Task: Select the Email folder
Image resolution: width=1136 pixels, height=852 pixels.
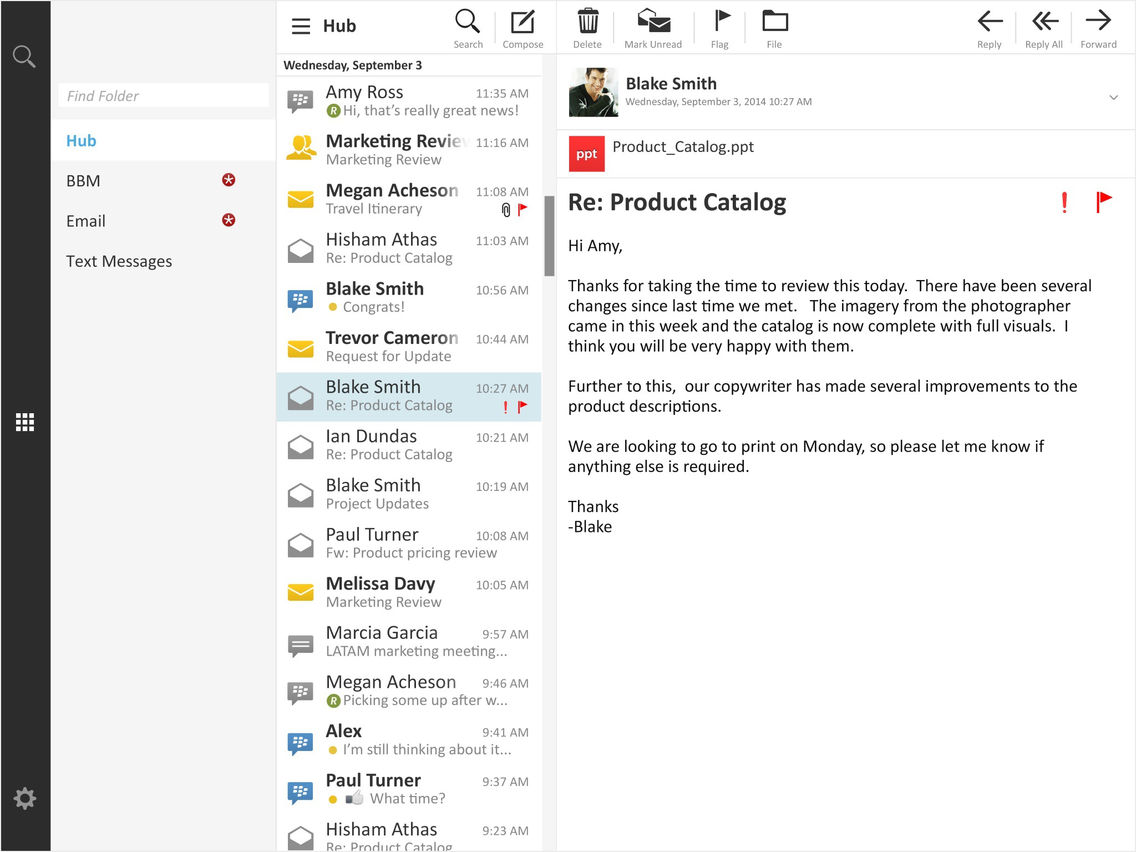Action: (x=163, y=221)
